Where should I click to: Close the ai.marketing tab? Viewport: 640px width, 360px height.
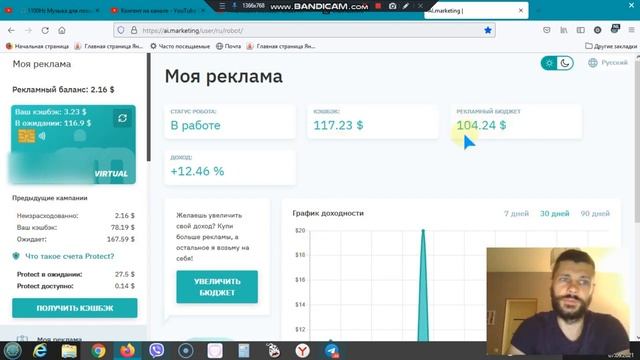(521, 11)
